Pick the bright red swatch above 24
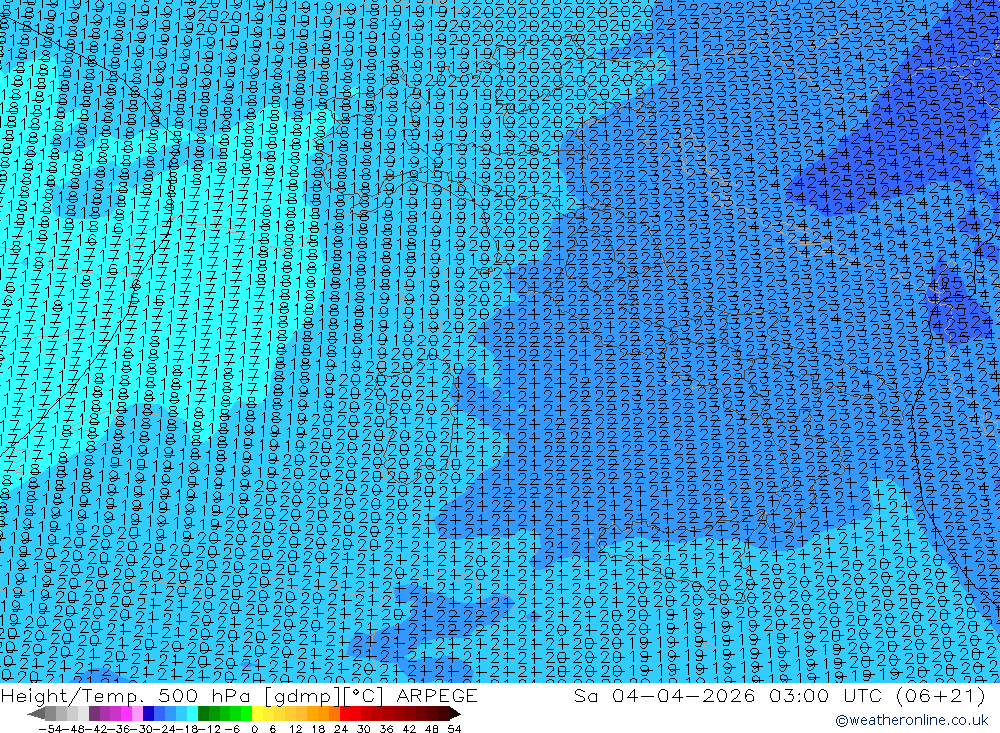The height and width of the screenshot is (733, 1000). [x=345, y=714]
